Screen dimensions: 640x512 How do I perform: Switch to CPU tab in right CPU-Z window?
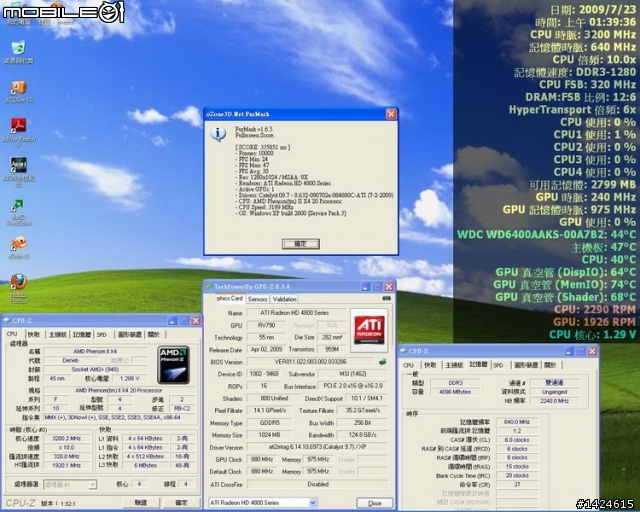coord(409,365)
